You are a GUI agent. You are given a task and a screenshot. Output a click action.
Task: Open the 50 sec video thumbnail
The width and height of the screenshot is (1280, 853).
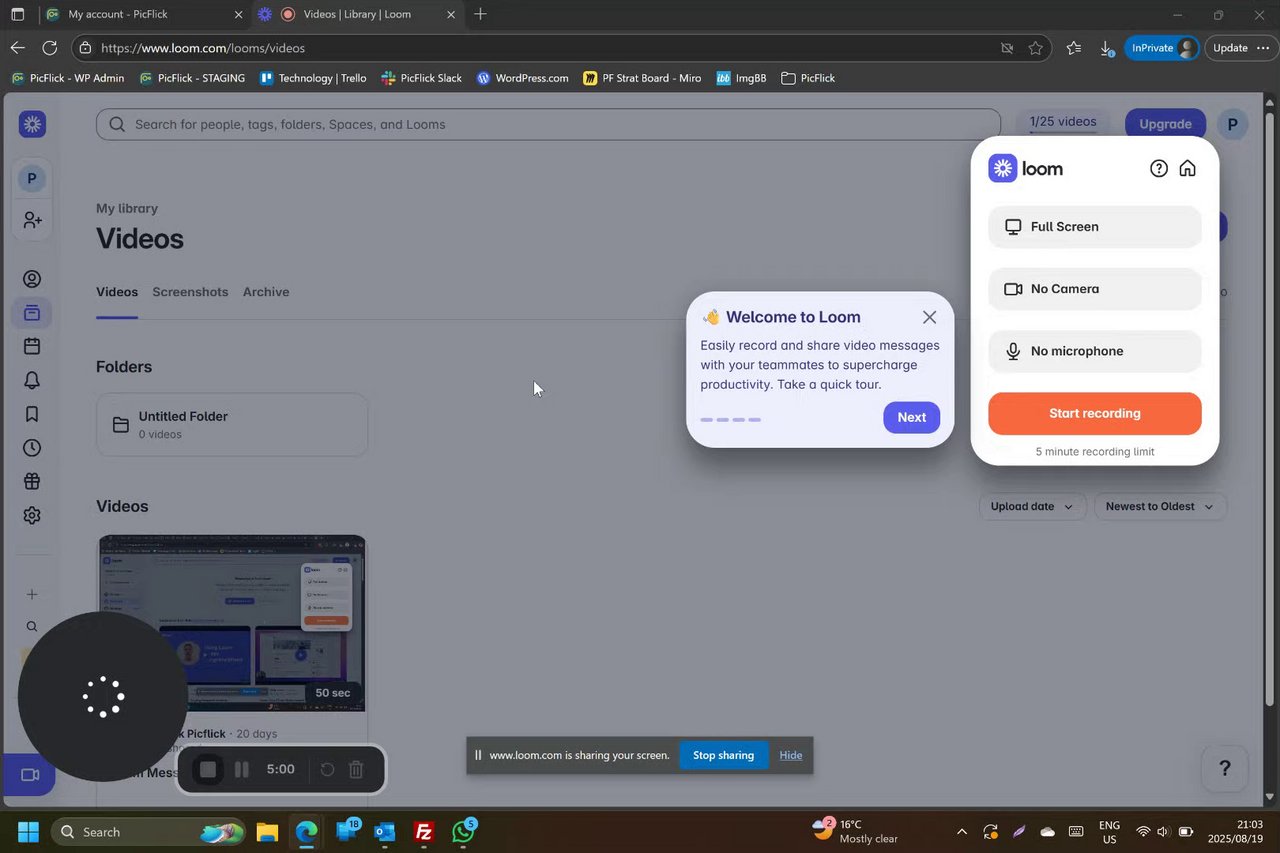click(232, 624)
